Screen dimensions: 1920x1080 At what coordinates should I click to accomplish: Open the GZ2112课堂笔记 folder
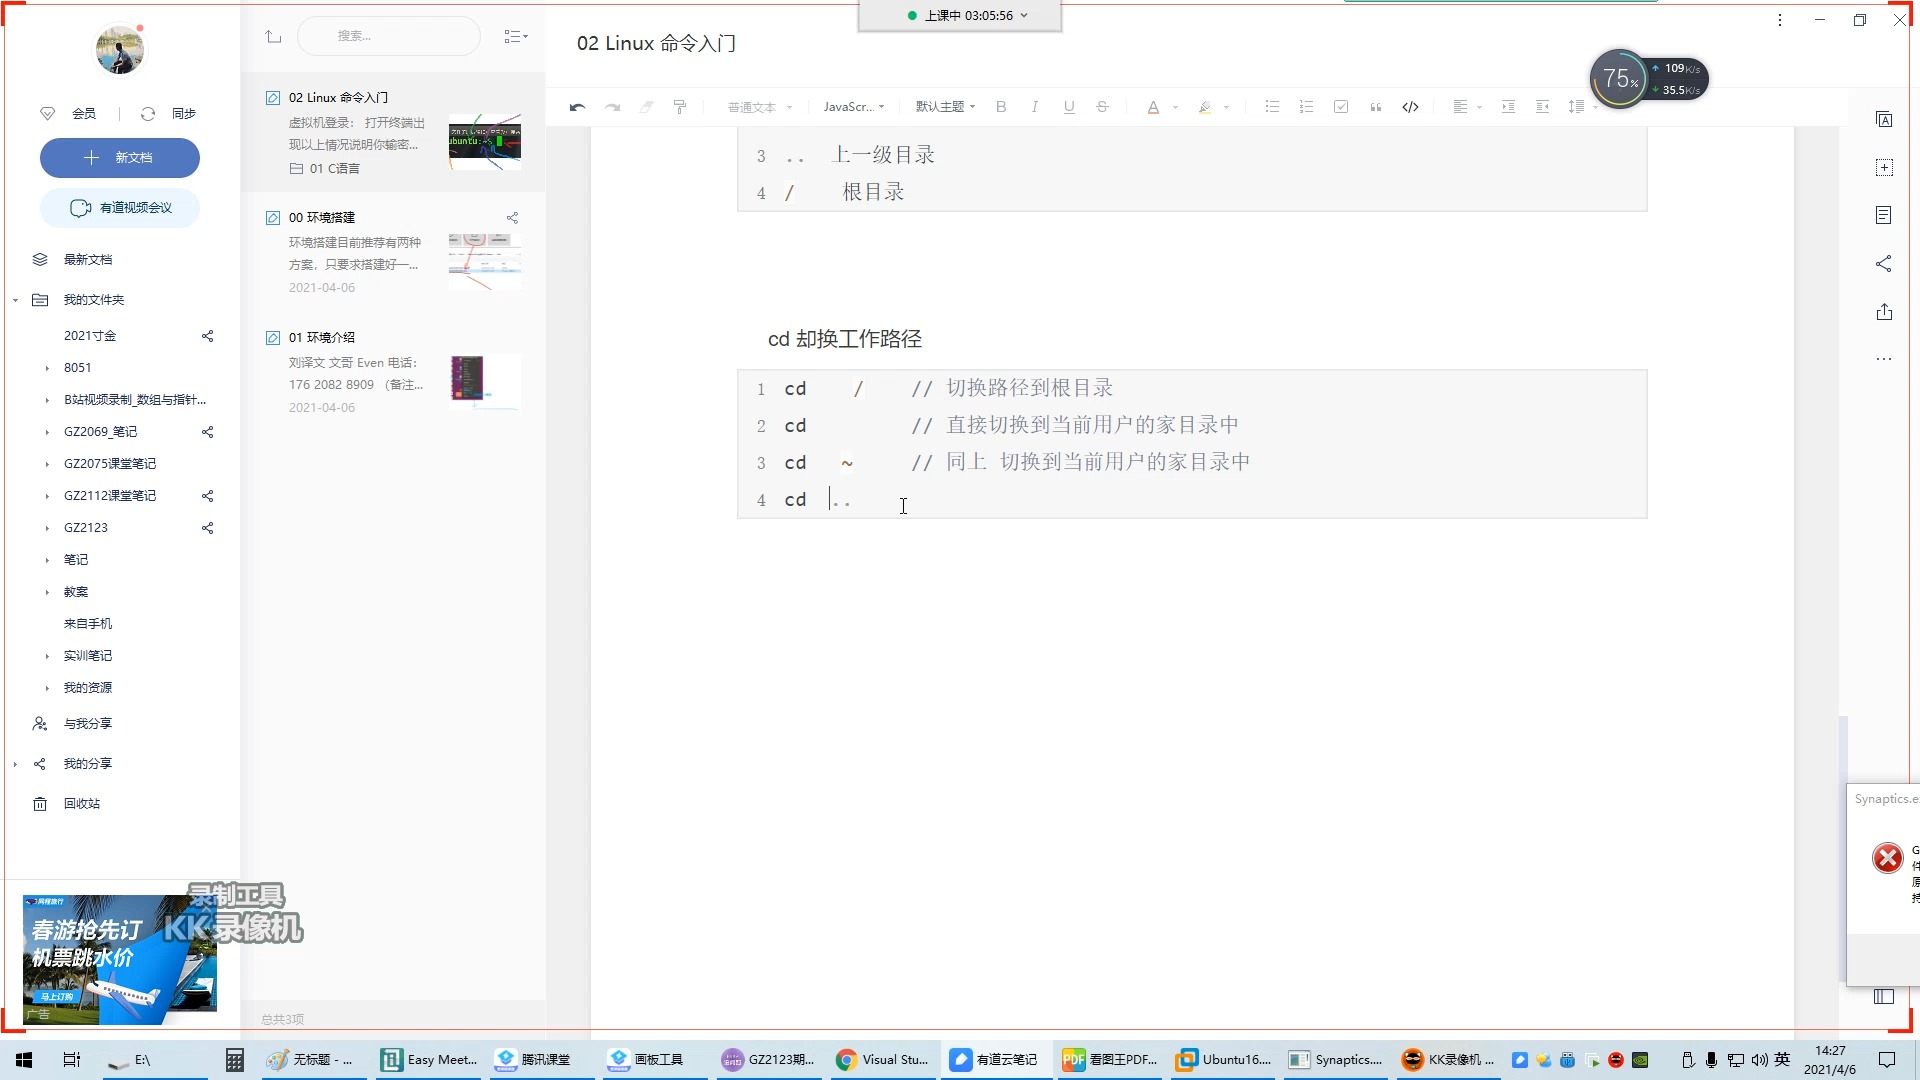[110, 496]
